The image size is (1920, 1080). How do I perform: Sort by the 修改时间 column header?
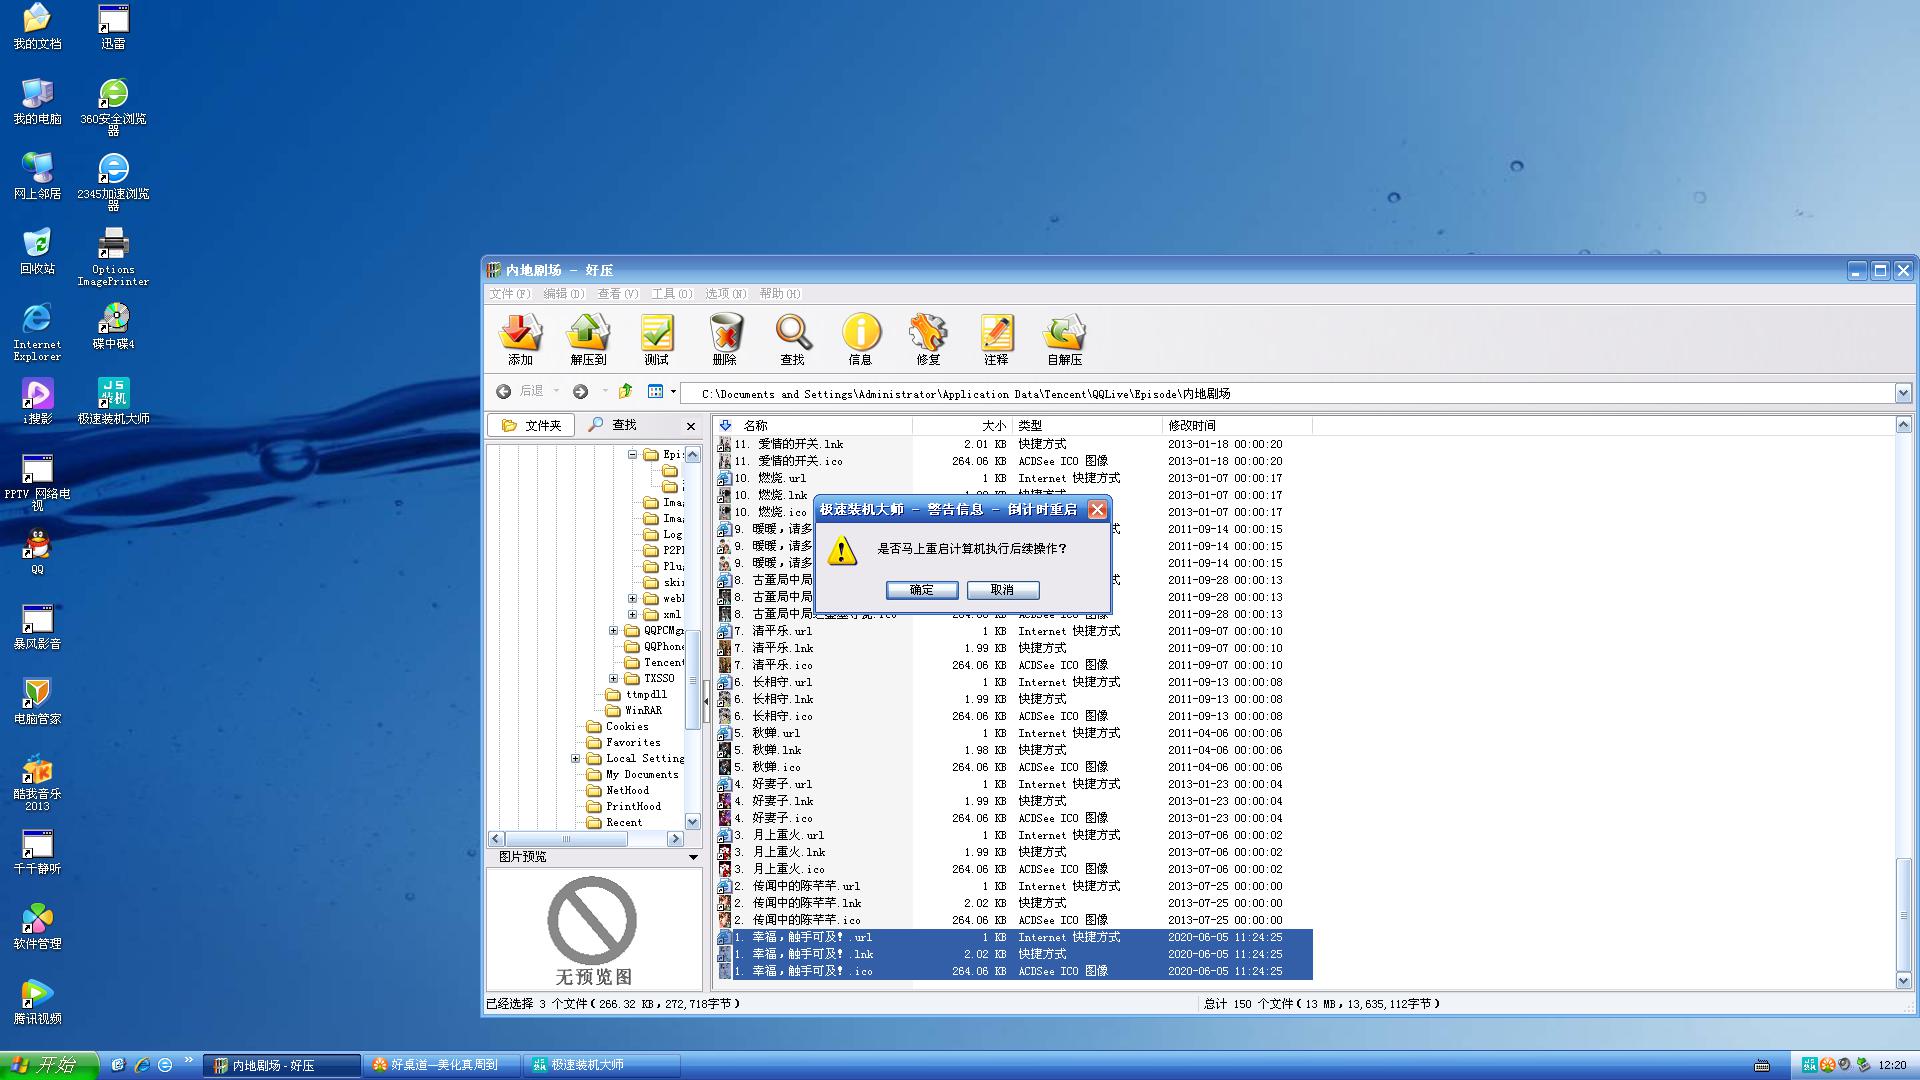pyautogui.click(x=1237, y=426)
